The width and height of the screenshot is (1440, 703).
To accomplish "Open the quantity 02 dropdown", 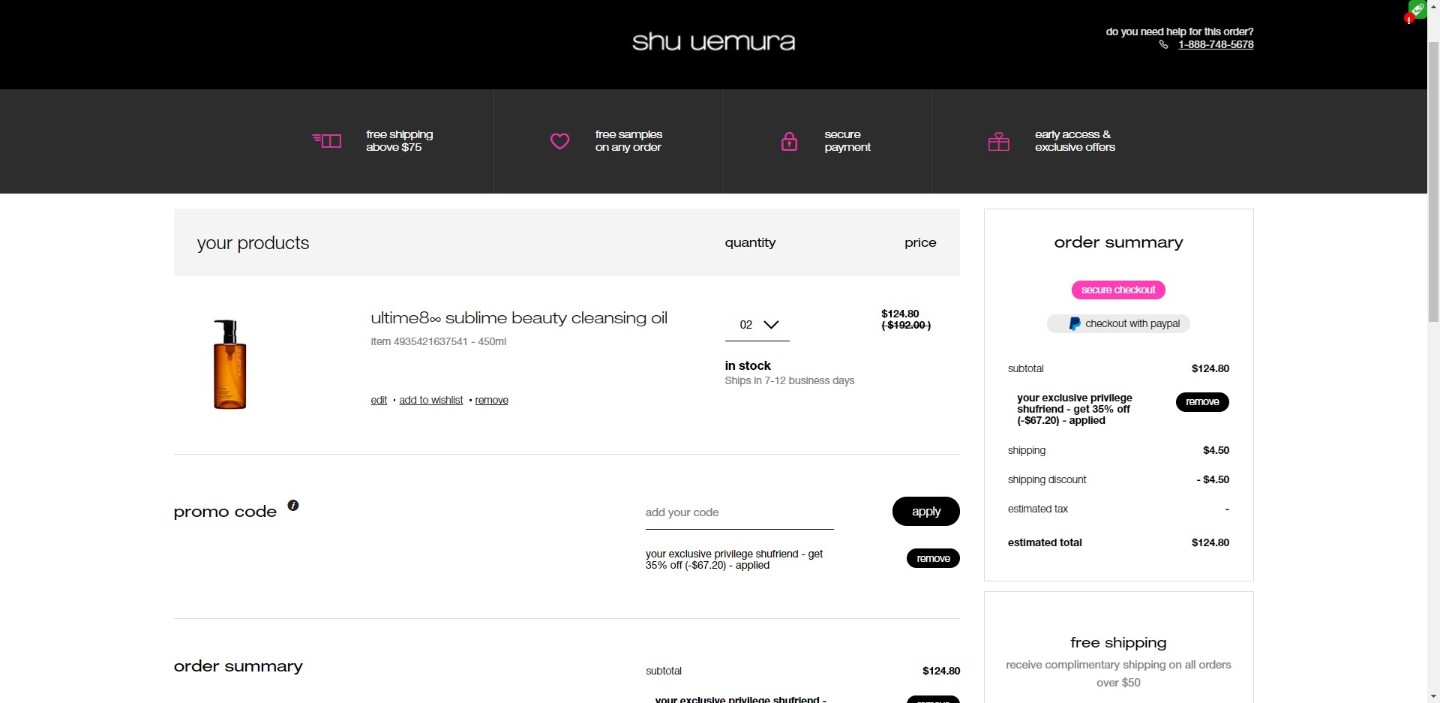I will 757,325.
